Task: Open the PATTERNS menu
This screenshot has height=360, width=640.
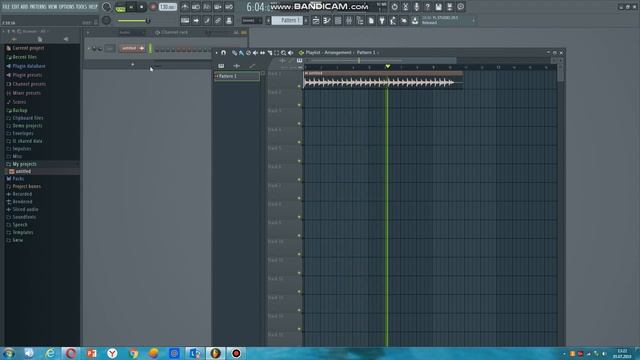Action: click(x=38, y=7)
